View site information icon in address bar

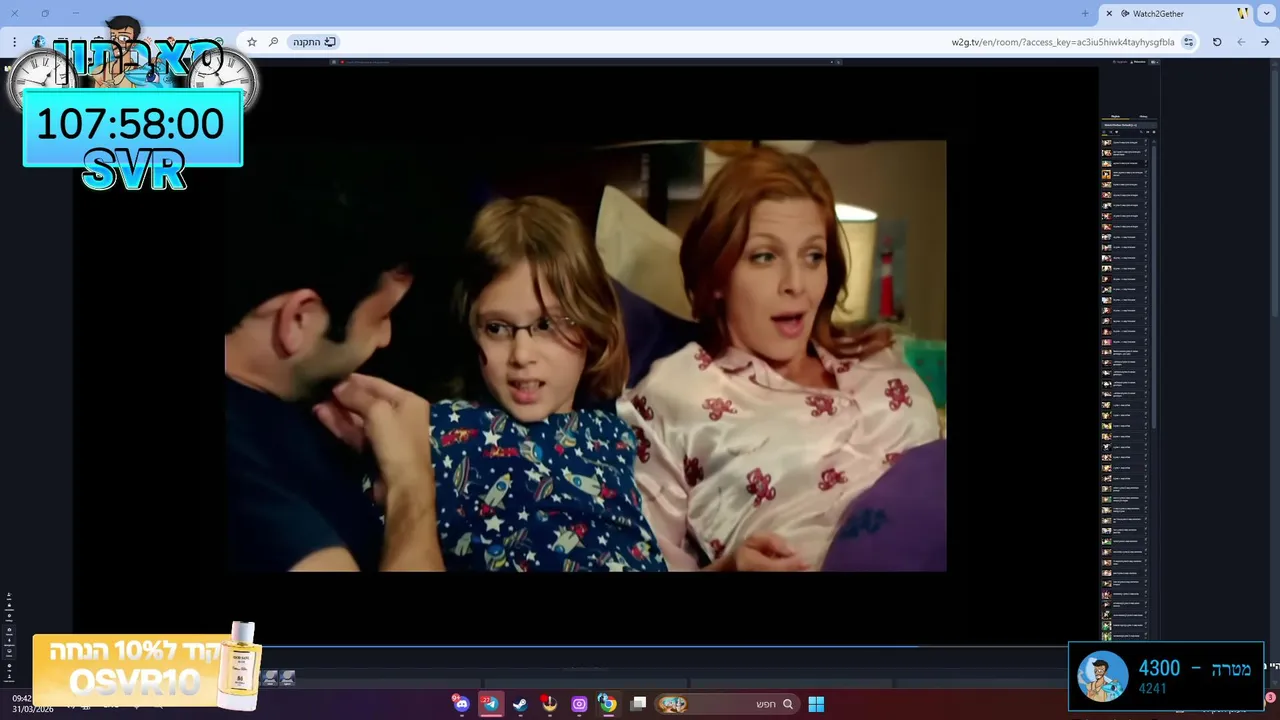[x=1188, y=42]
